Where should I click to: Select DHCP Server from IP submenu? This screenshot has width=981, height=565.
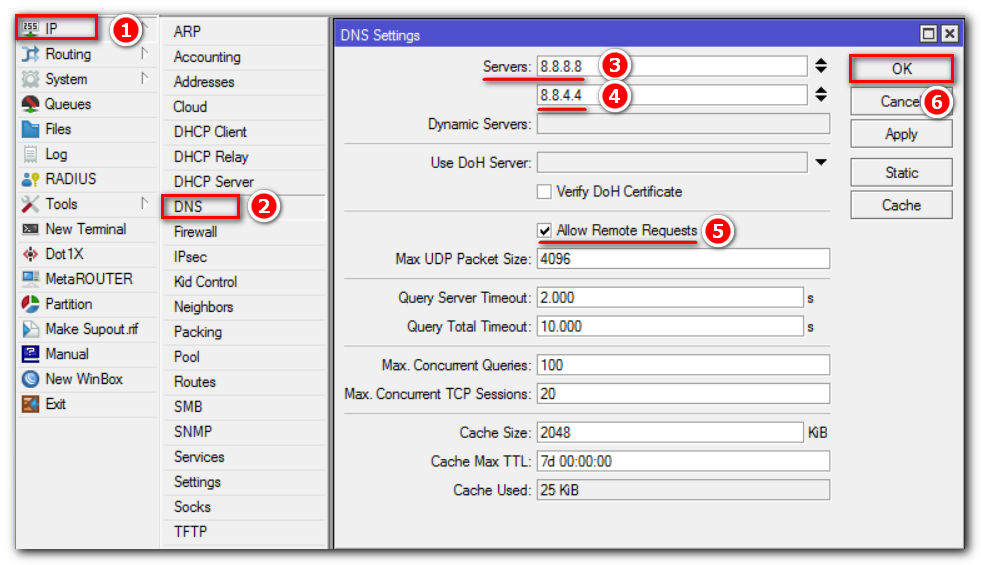point(213,182)
